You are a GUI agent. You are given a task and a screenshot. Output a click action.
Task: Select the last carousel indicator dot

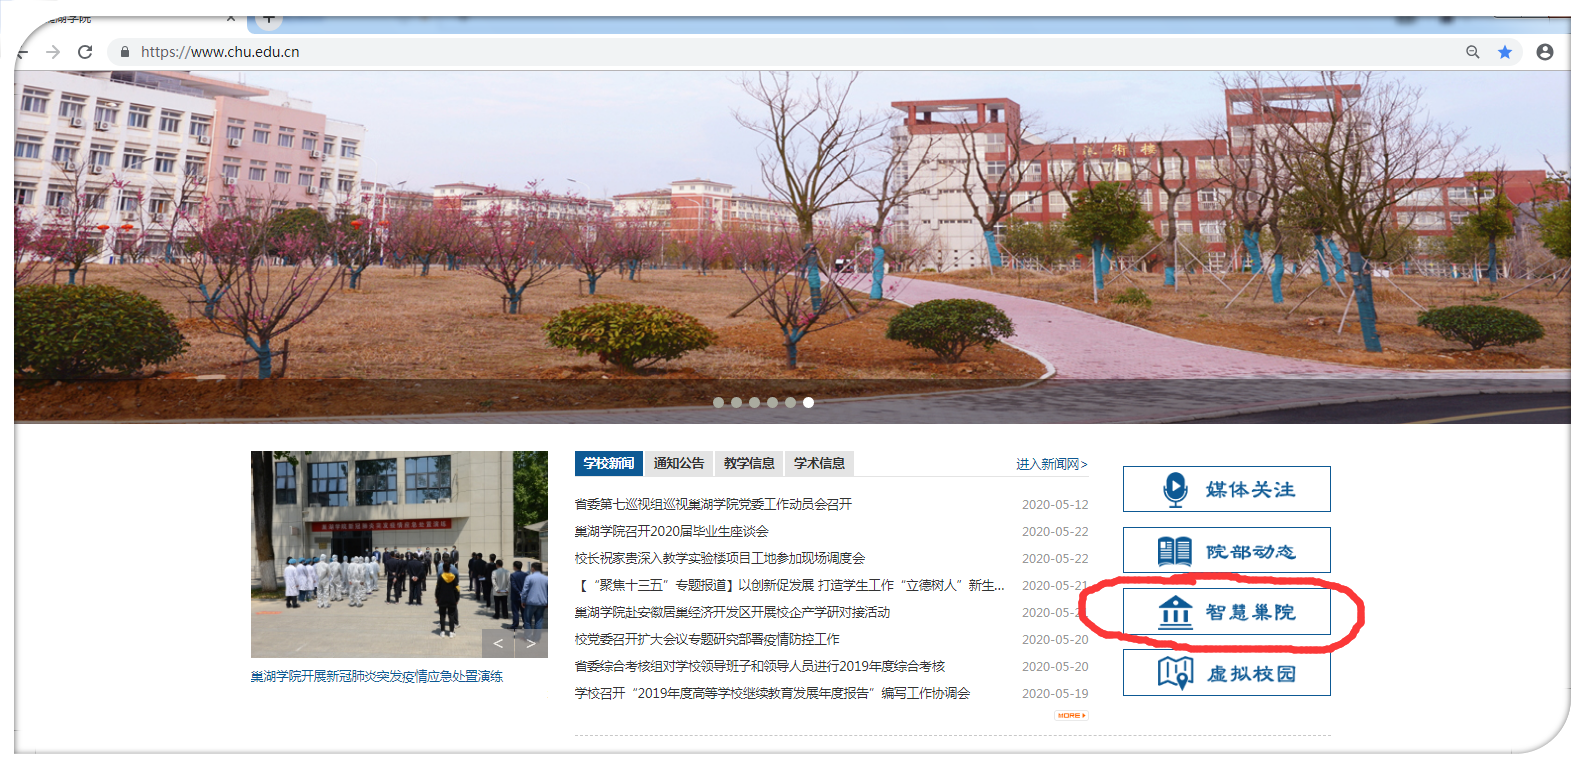808,403
